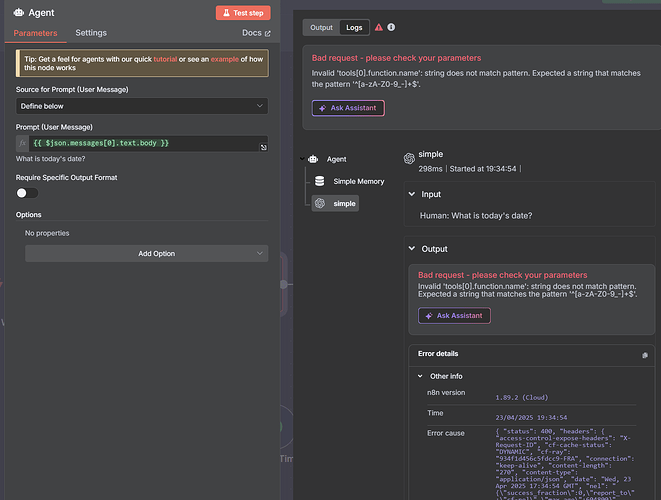
Task: Click the Test step button
Action: (x=243, y=13)
